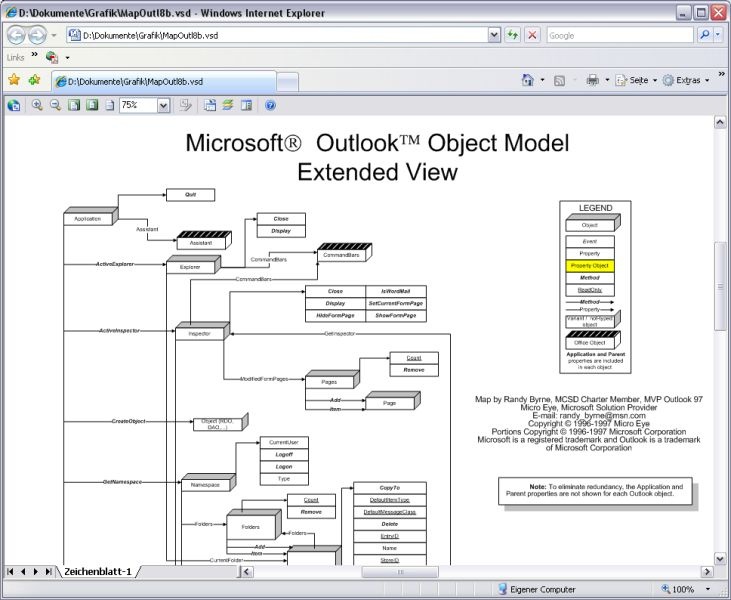Click the stop loading red X icon
The height and width of the screenshot is (600, 731).
point(532,35)
